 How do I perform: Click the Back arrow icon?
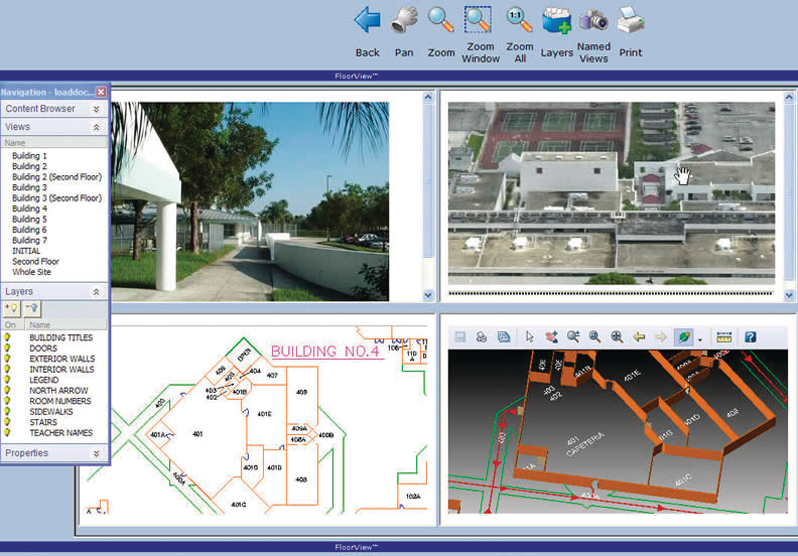pyautogui.click(x=367, y=20)
